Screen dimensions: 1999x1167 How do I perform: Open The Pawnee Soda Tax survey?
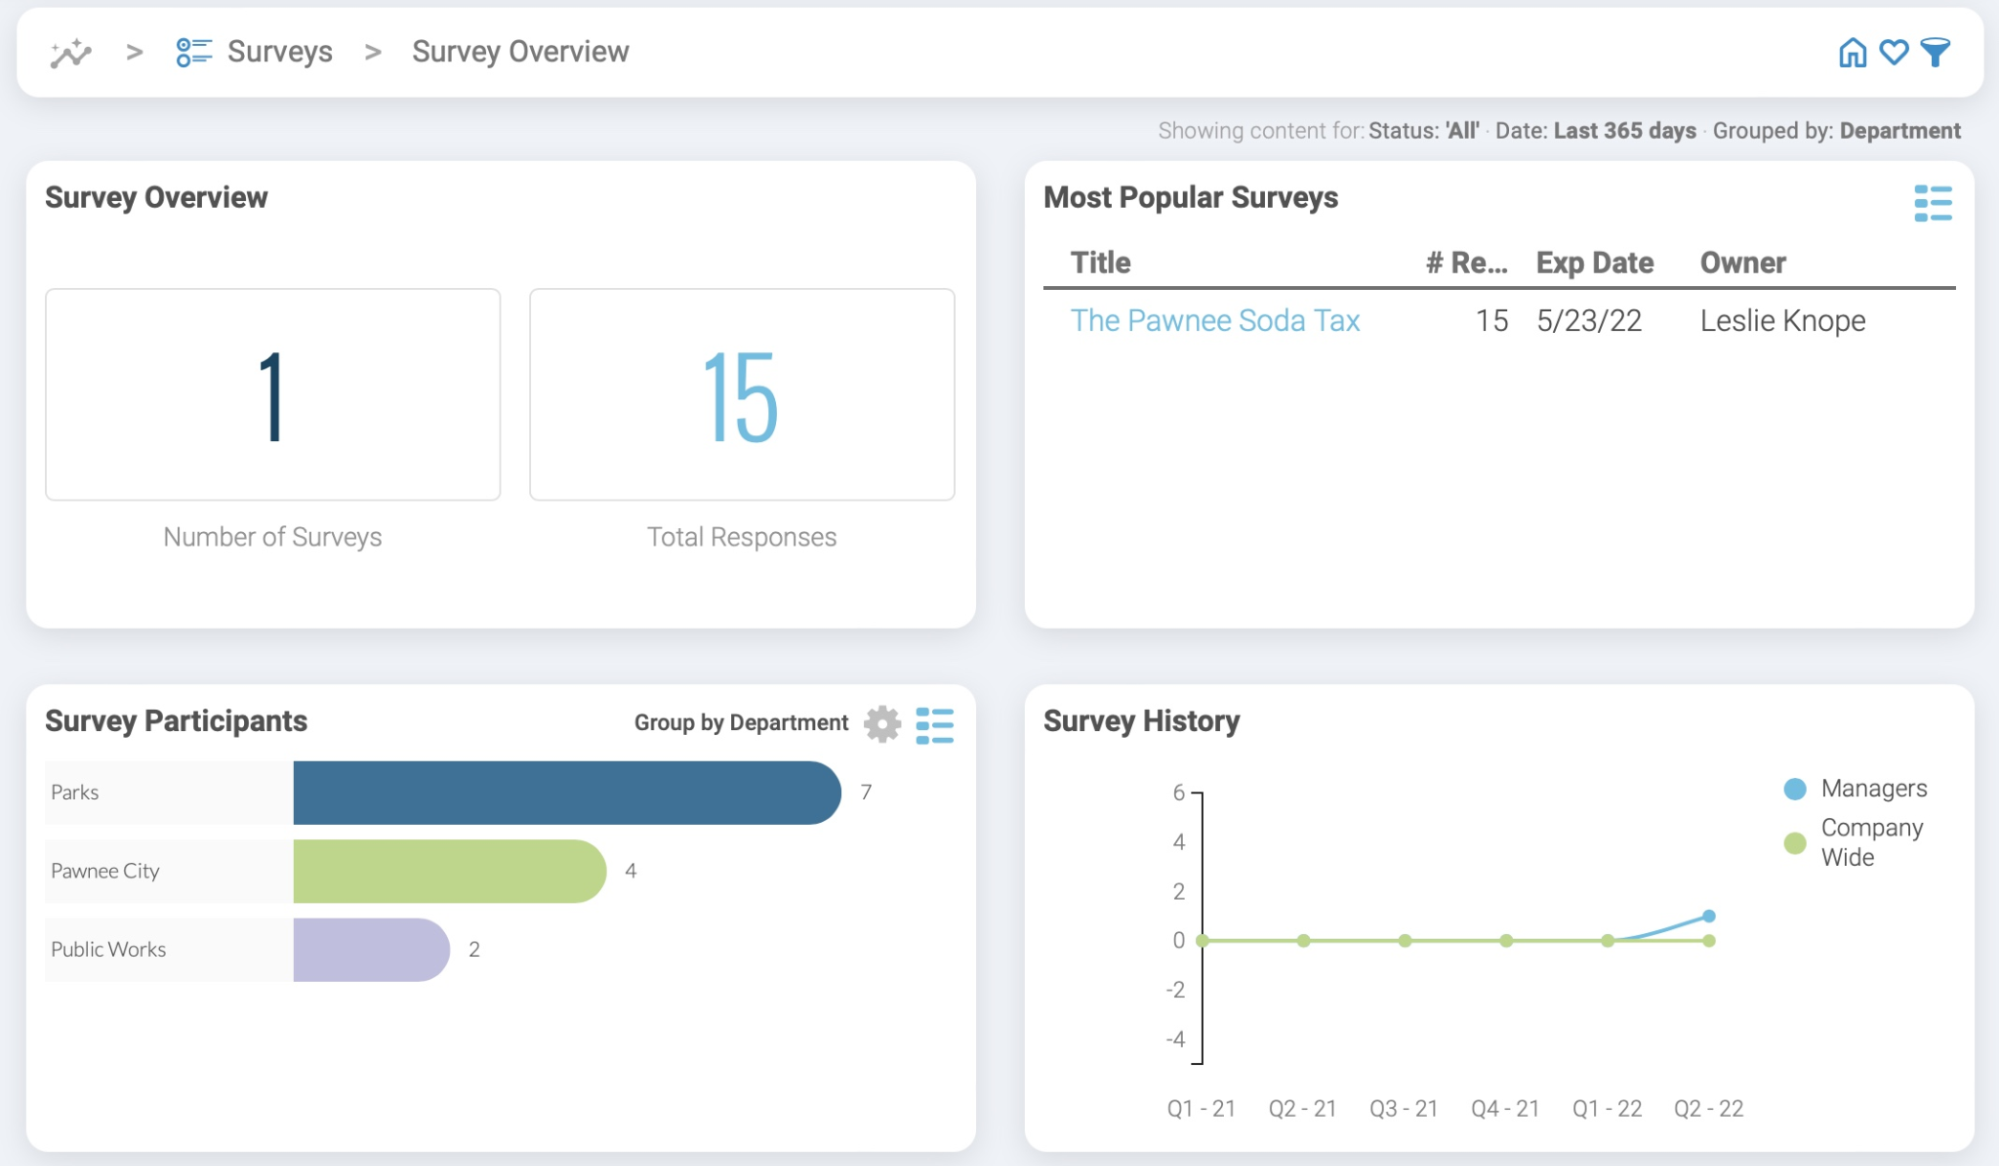point(1214,321)
